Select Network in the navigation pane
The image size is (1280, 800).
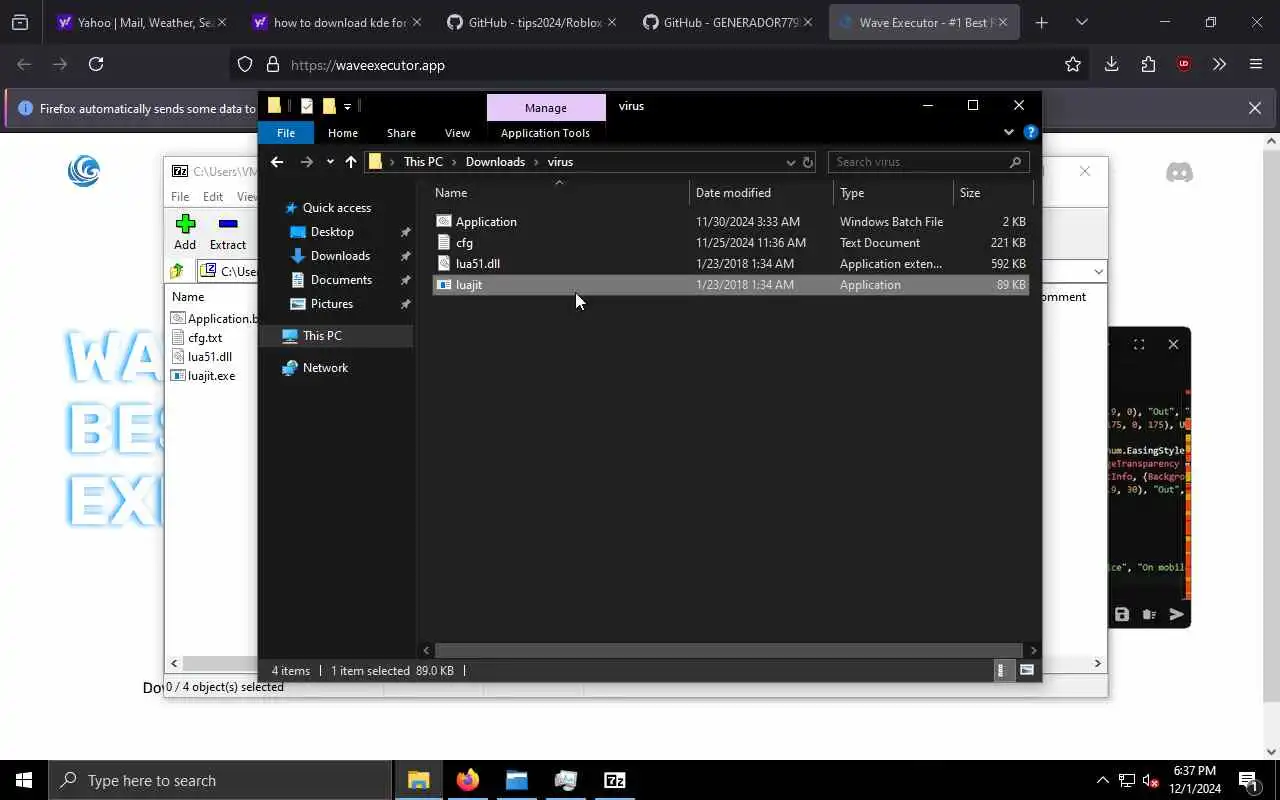click(325, 368)
